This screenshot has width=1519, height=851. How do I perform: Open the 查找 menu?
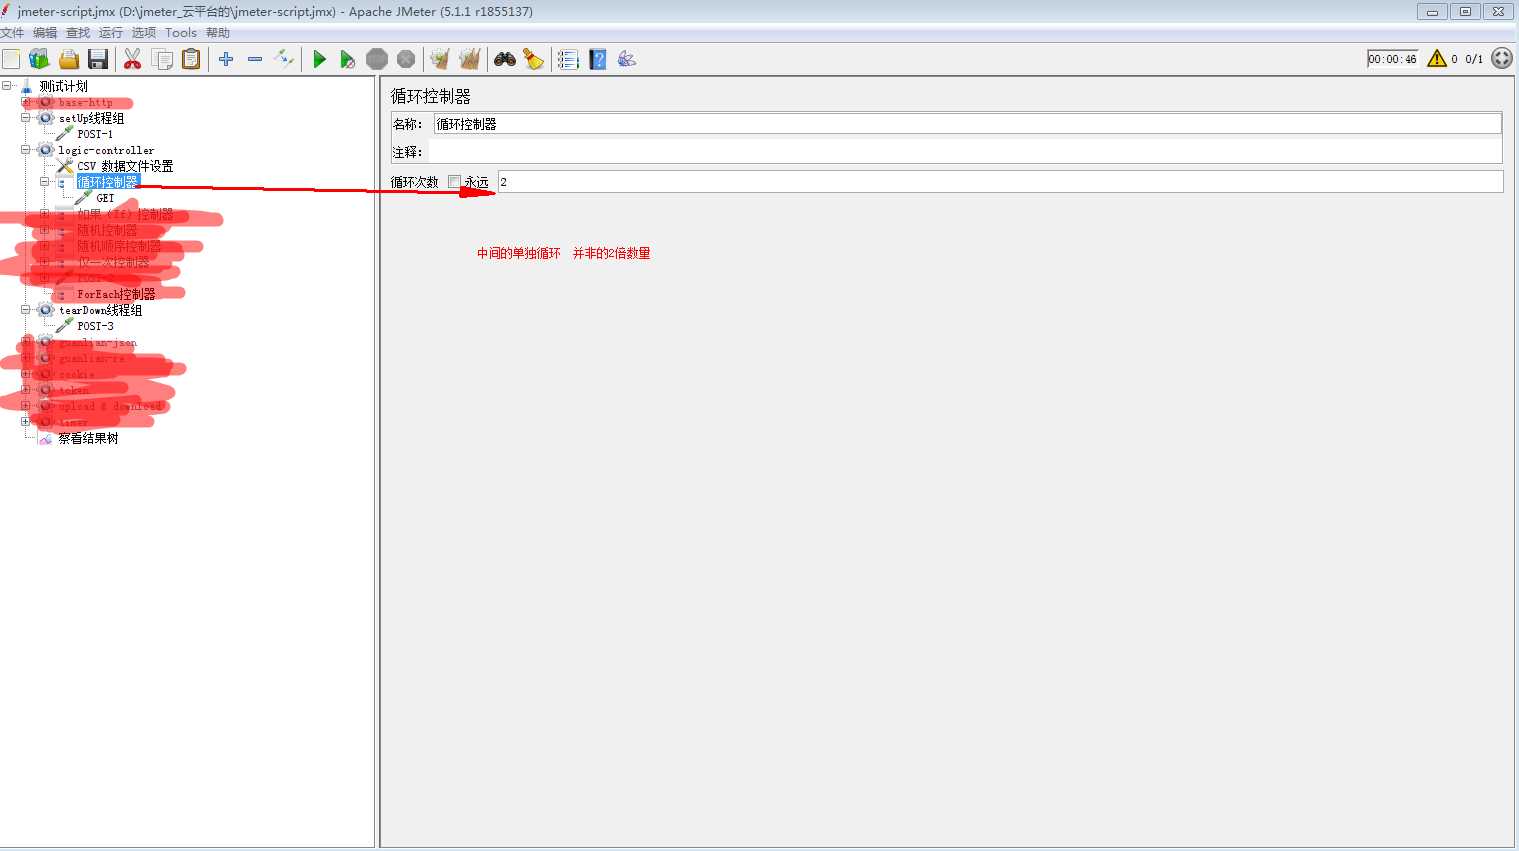[78, 33]
